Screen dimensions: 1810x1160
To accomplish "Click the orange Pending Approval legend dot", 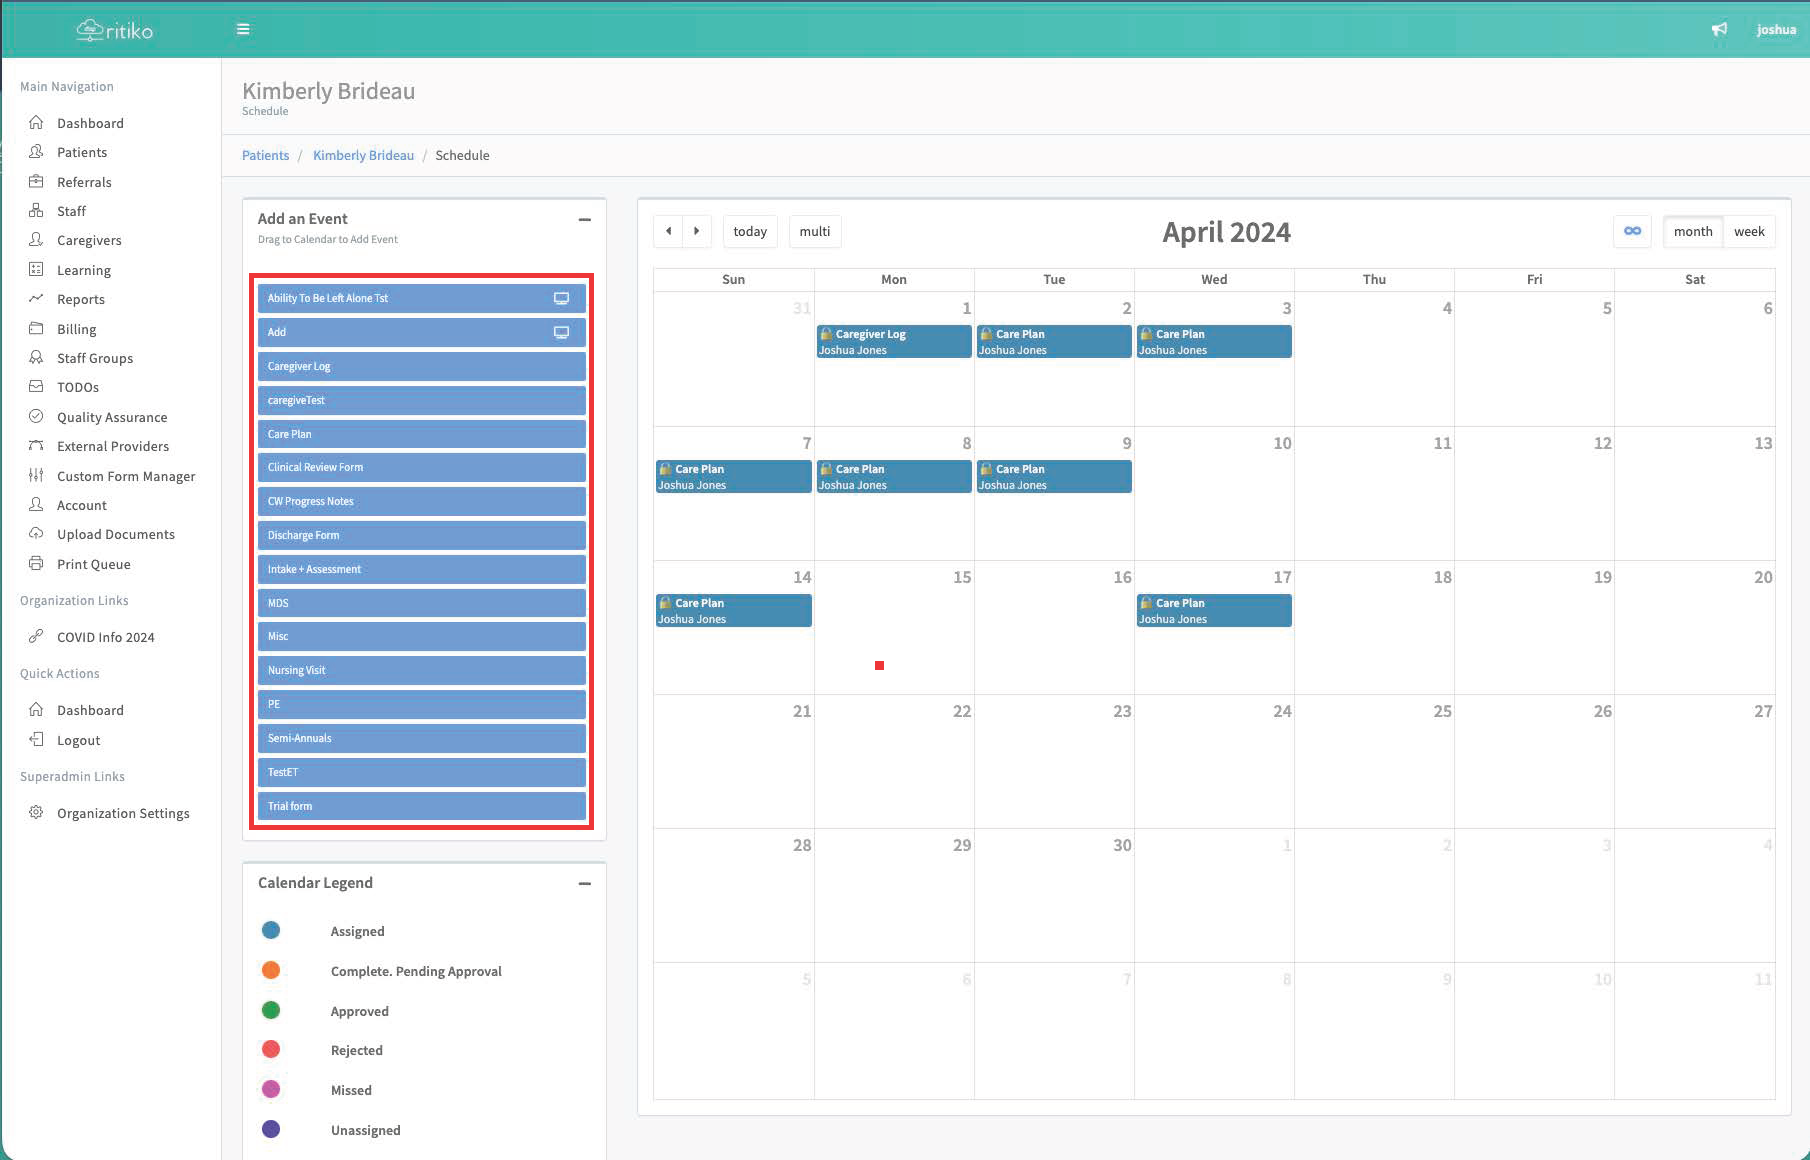I will (x=271, y=970).
